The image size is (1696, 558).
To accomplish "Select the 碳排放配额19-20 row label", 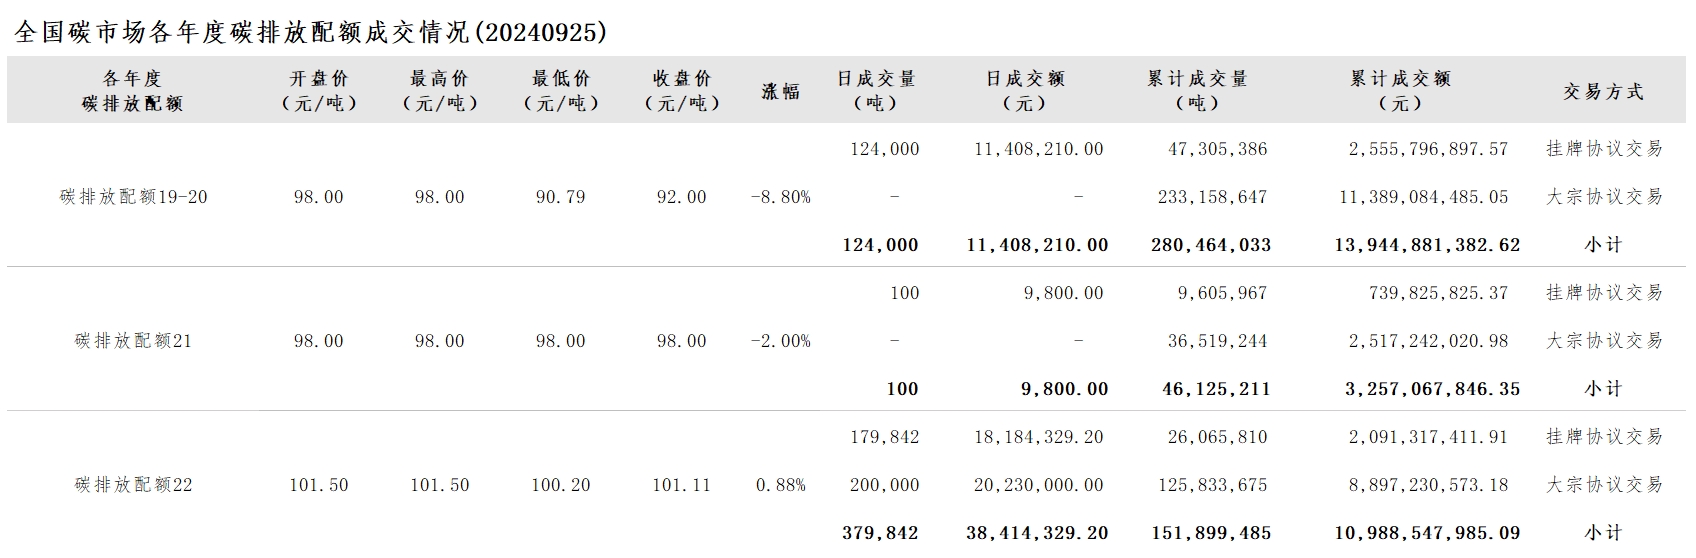I will pyautogui.click(x=133, y=197).
